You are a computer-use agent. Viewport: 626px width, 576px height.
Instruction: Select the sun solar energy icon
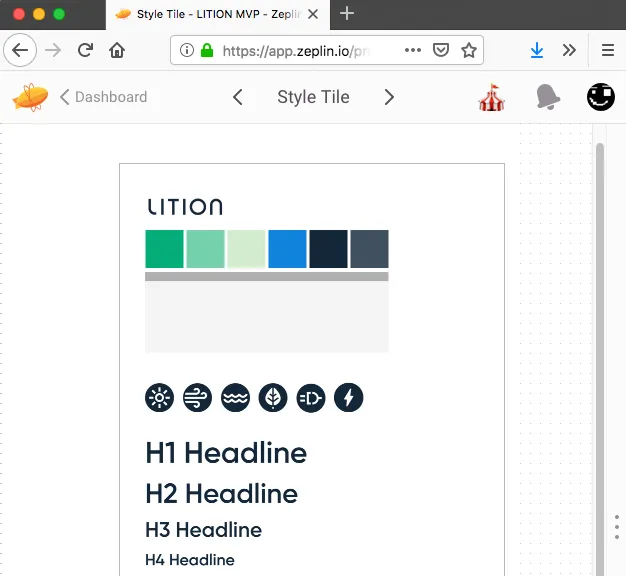coord(159,398)
